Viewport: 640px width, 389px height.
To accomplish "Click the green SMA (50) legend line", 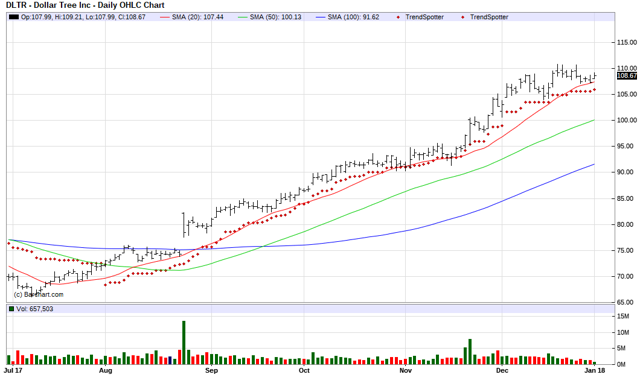I will (x=242, y=17).
